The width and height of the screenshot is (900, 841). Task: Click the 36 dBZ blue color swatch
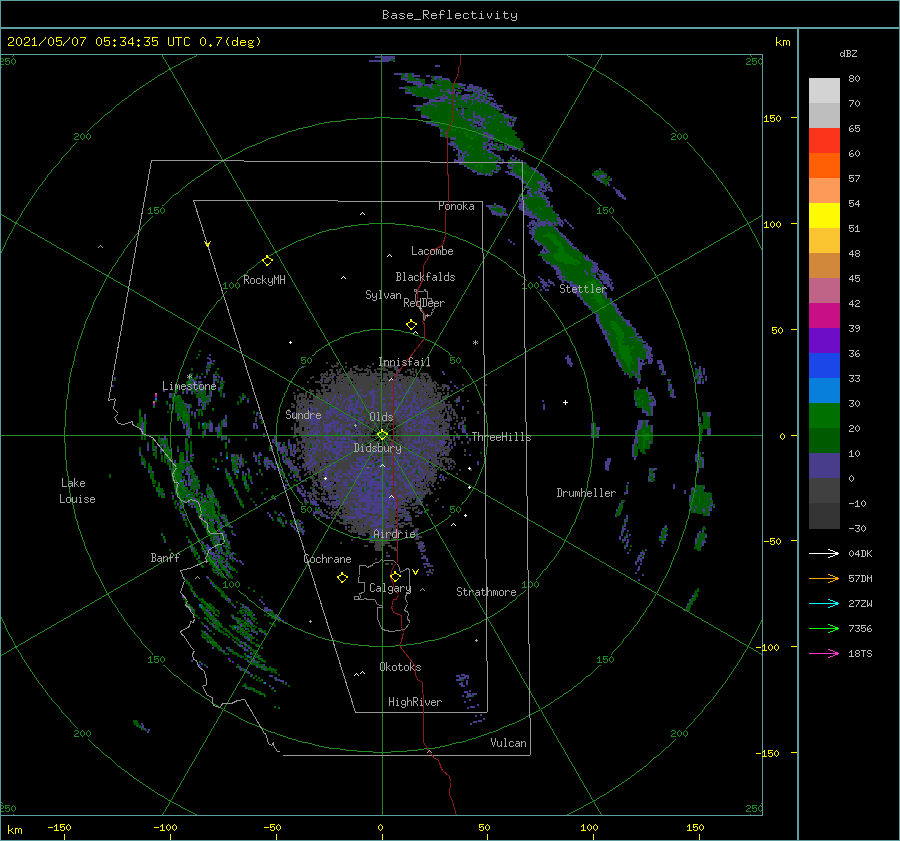[824, 365]
